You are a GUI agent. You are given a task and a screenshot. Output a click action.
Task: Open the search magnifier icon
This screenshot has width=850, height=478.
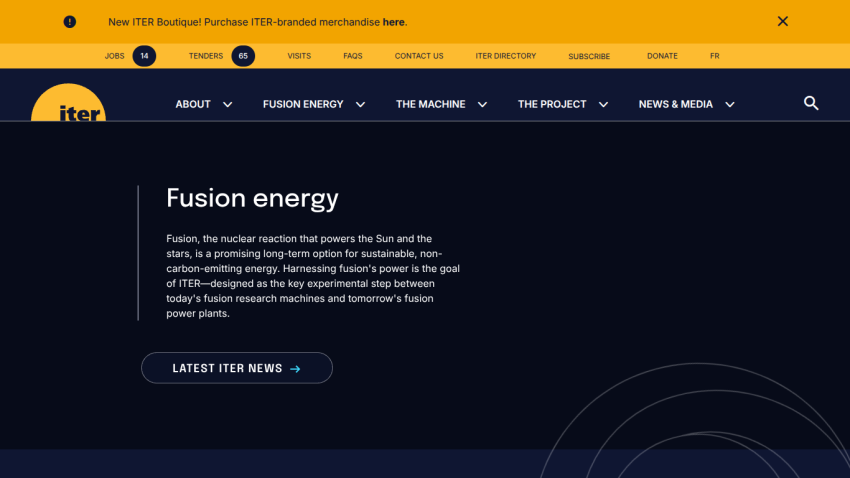tap(811, 103)
